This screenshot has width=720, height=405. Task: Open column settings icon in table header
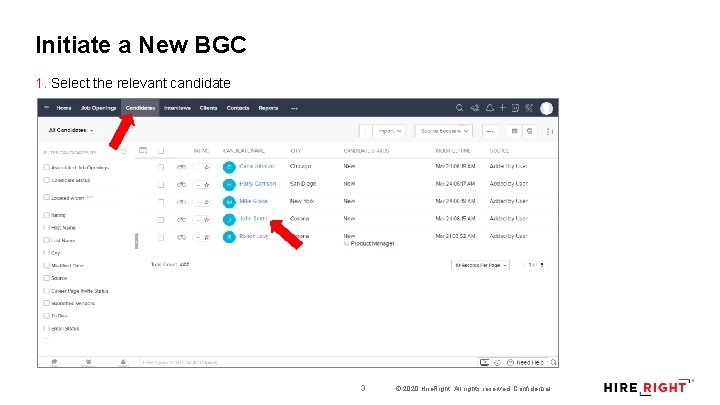pyautogui.click(x=143, y=150)
